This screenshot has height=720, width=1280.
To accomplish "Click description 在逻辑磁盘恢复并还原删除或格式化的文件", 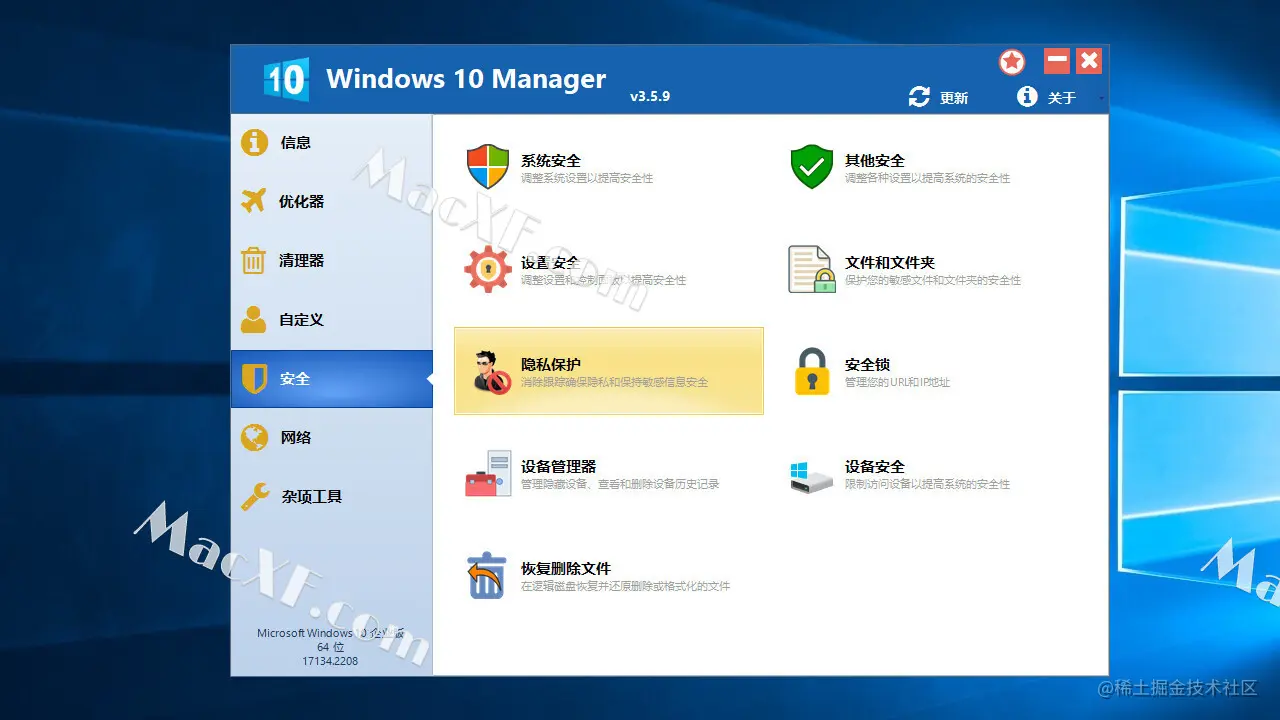I will pyautogui.click(x=625, y=586).
